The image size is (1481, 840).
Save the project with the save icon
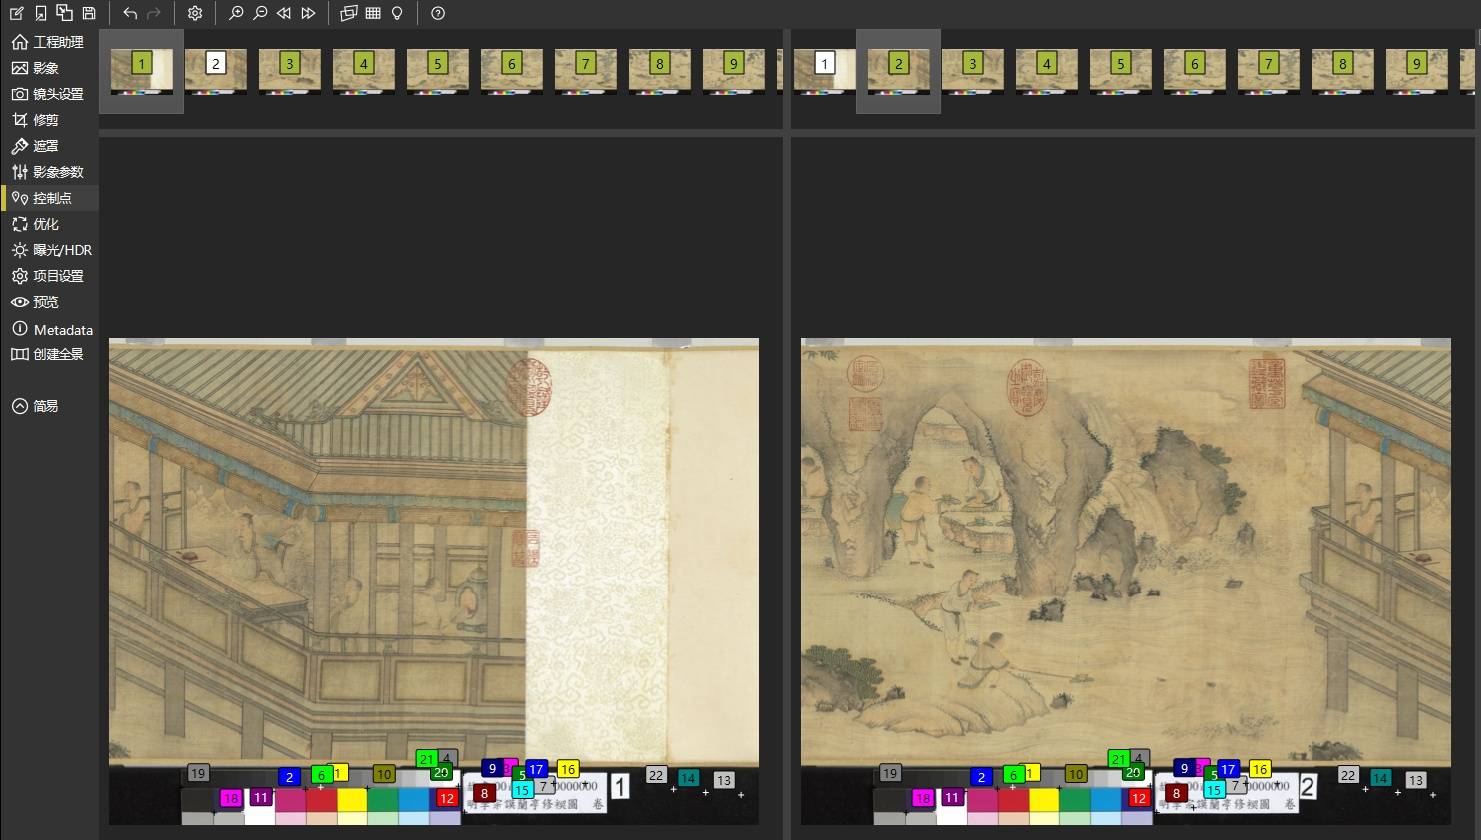pyautogui.click(x=88, y=13)
